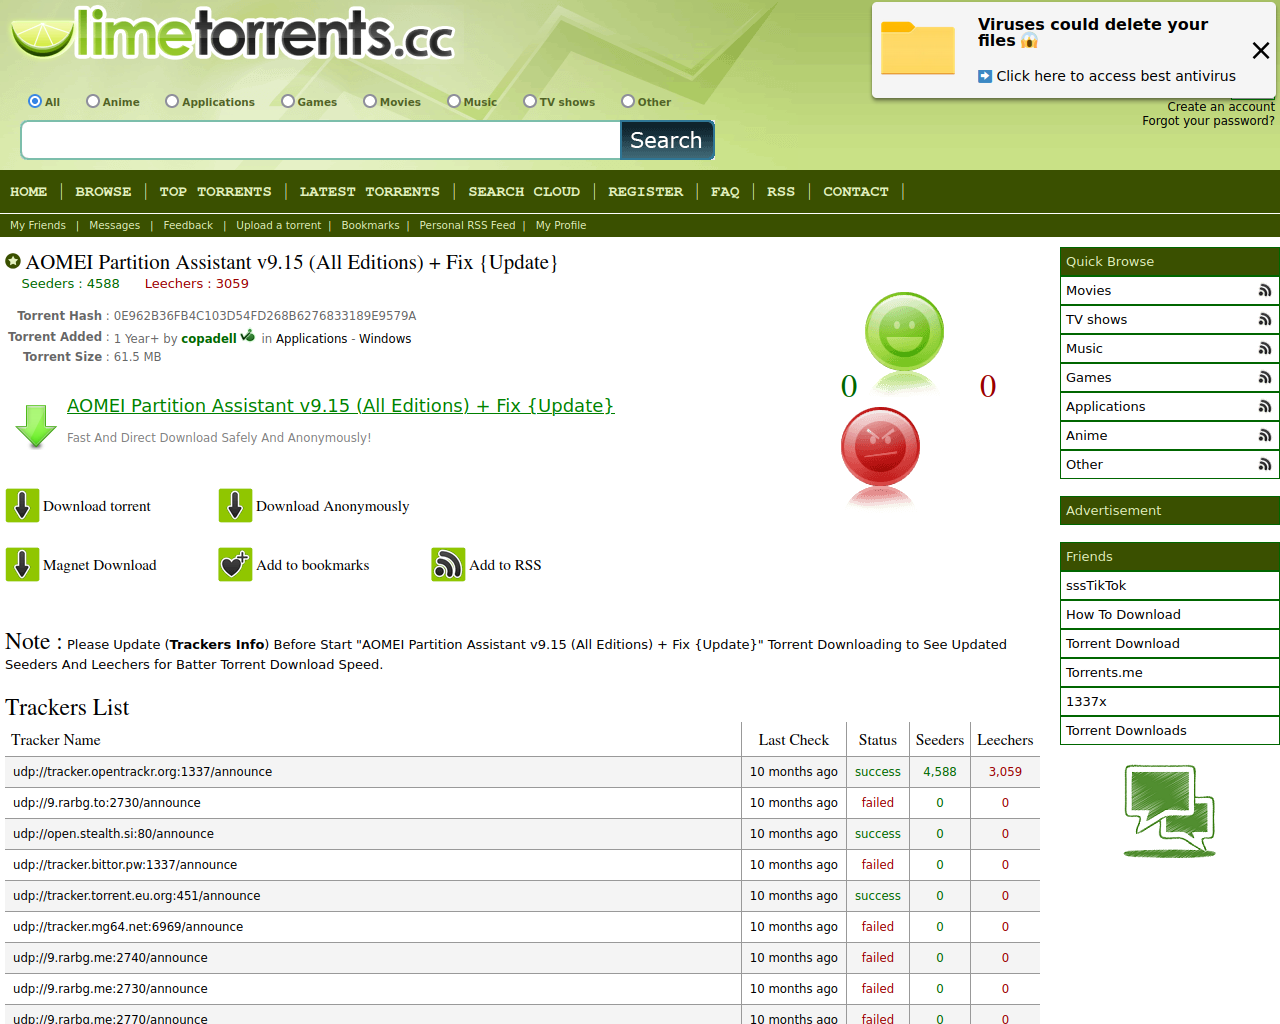Open the Games RSS feed icon
Viewport: 1280px width, 1024px height.
1265,378
